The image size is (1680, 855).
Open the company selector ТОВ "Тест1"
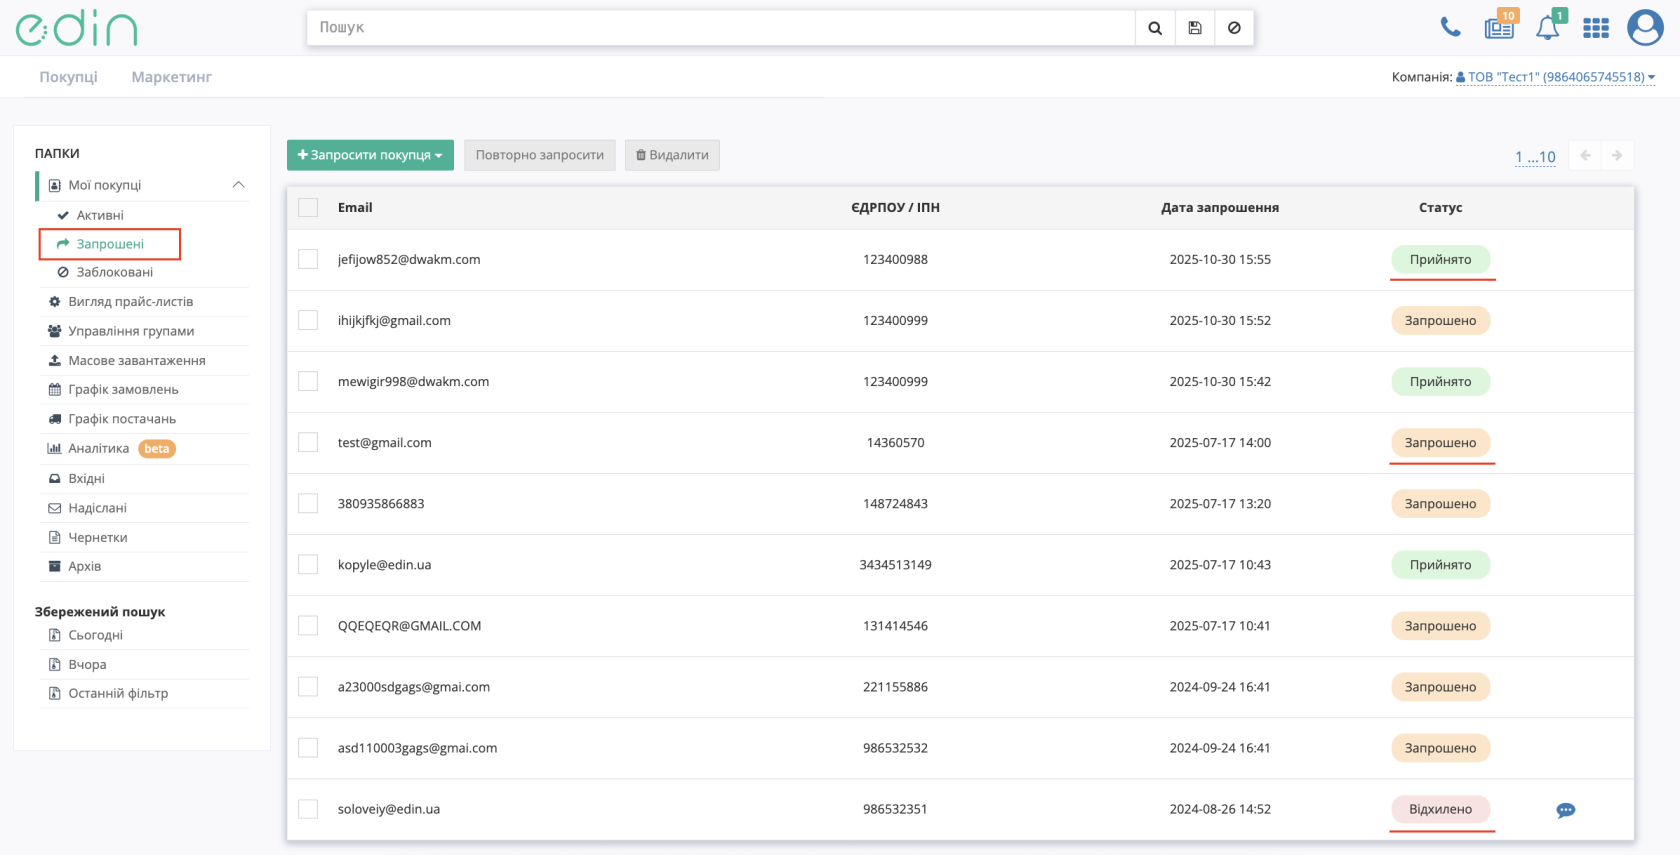pos(1555,77)
